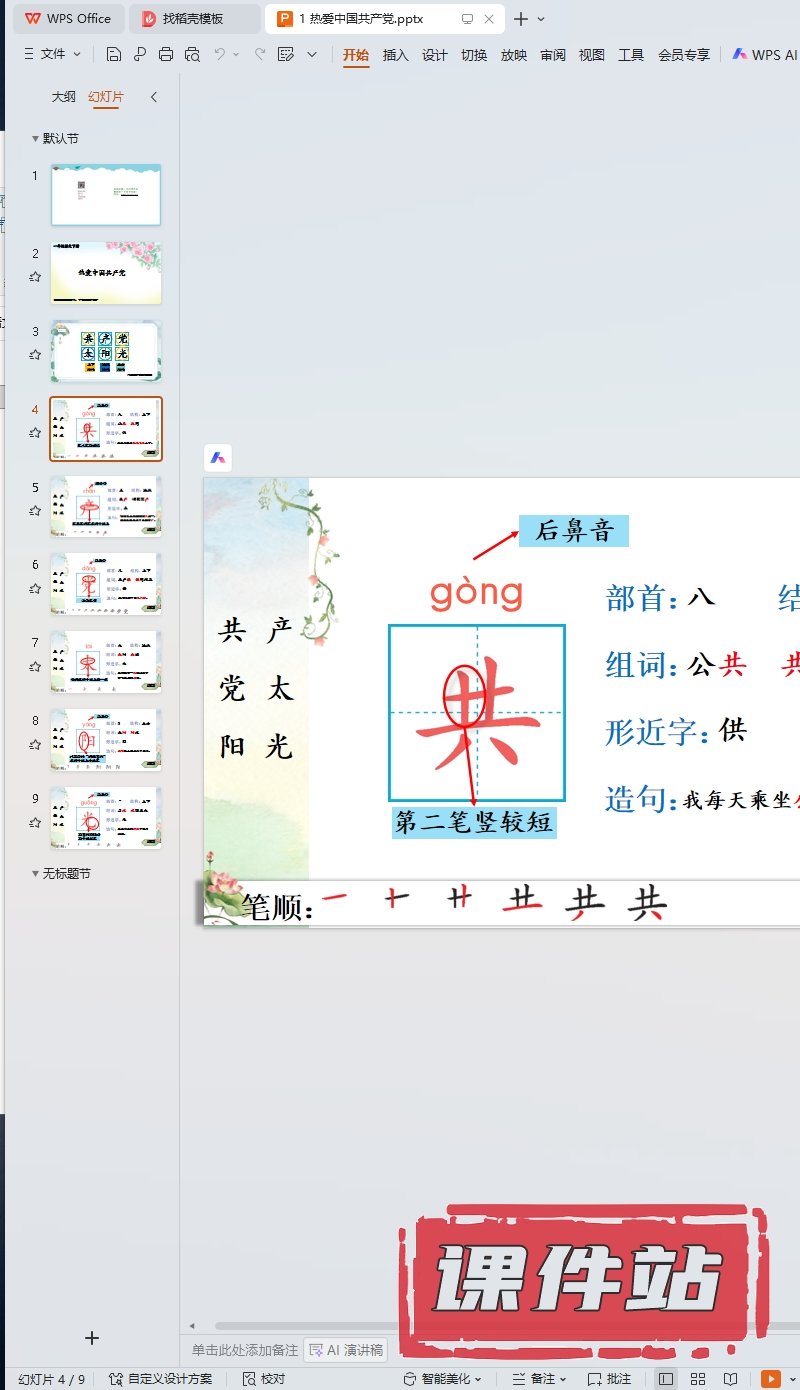Add new slide with plus icon
This screenshot has width=800, height=1390.
tap(92, 1338)
